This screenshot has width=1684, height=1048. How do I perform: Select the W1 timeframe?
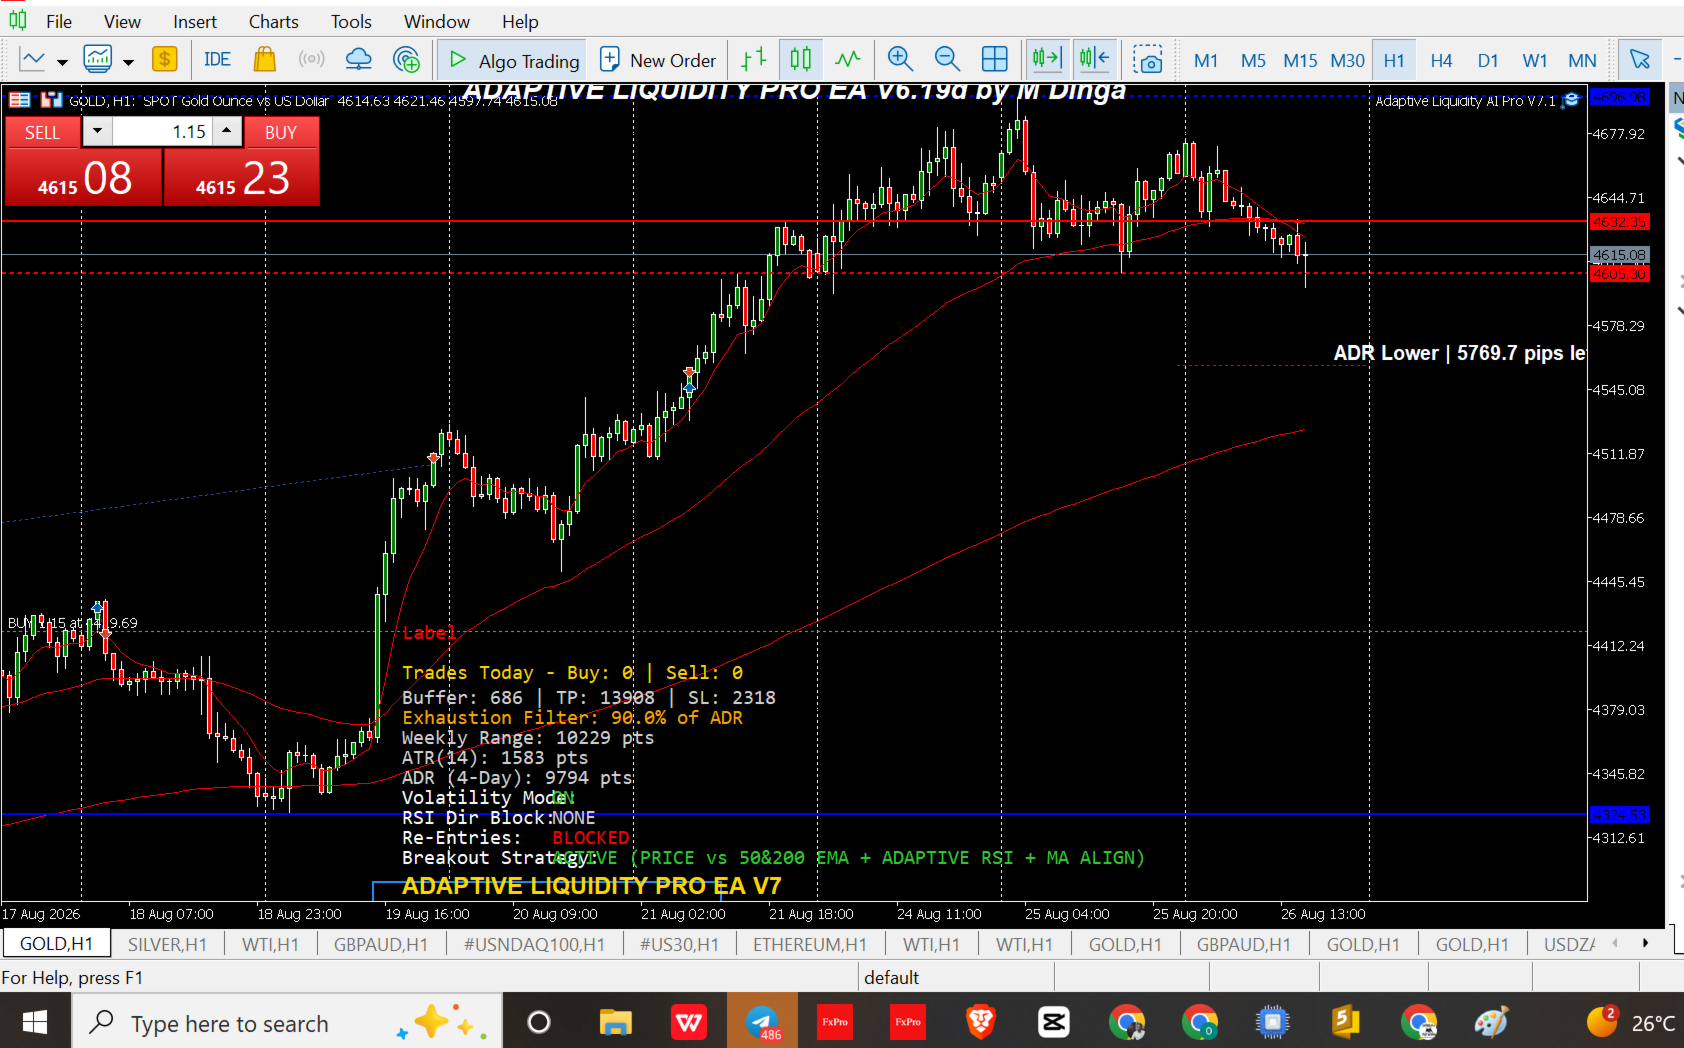click(1535, 61)
